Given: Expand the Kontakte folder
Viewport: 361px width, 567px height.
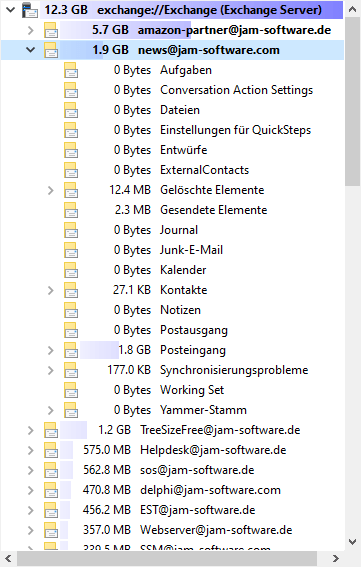Looking at the screenshot, I should point(51,290).
